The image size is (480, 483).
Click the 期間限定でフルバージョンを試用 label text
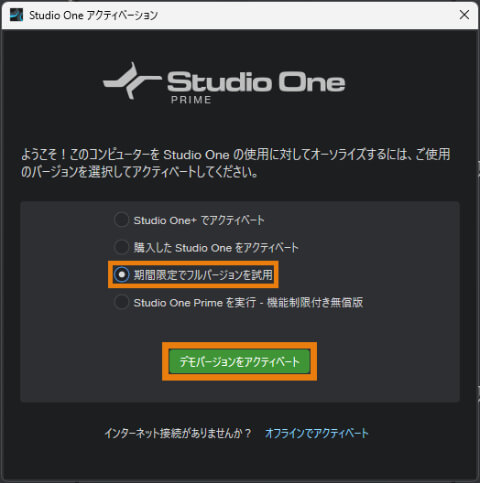coord(203,275)
